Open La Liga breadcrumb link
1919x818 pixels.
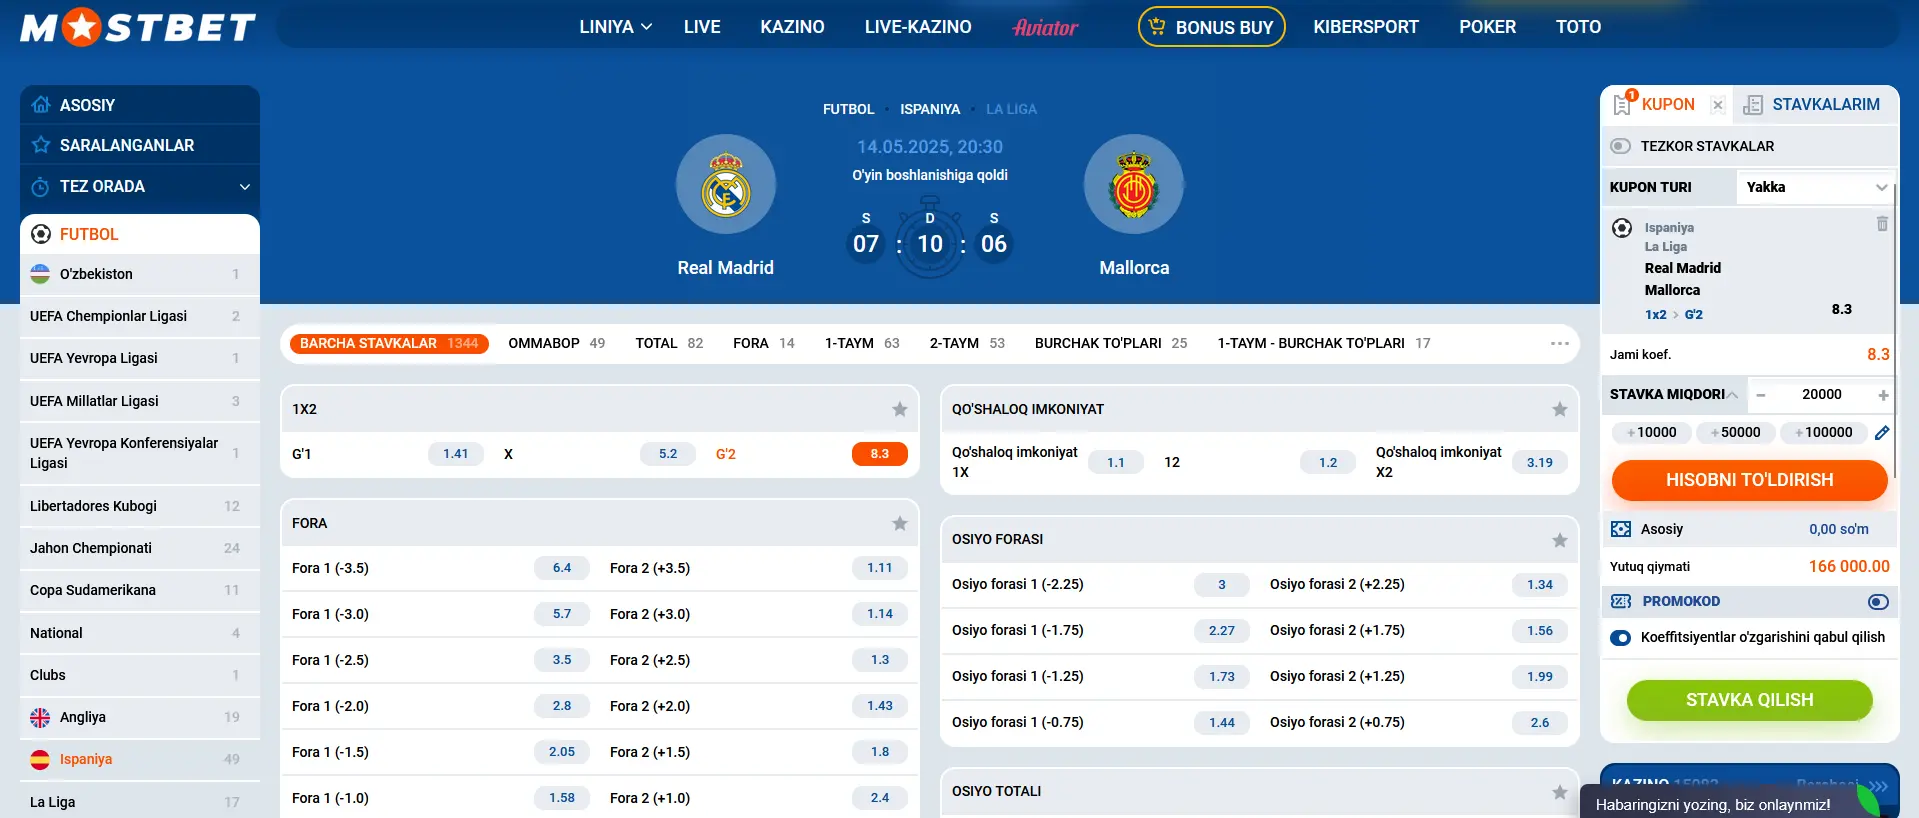point(1011,109)
